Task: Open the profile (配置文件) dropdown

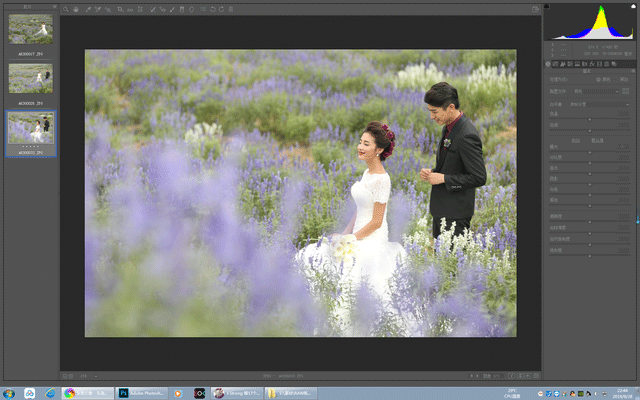Action: click(x=596, y=91)
